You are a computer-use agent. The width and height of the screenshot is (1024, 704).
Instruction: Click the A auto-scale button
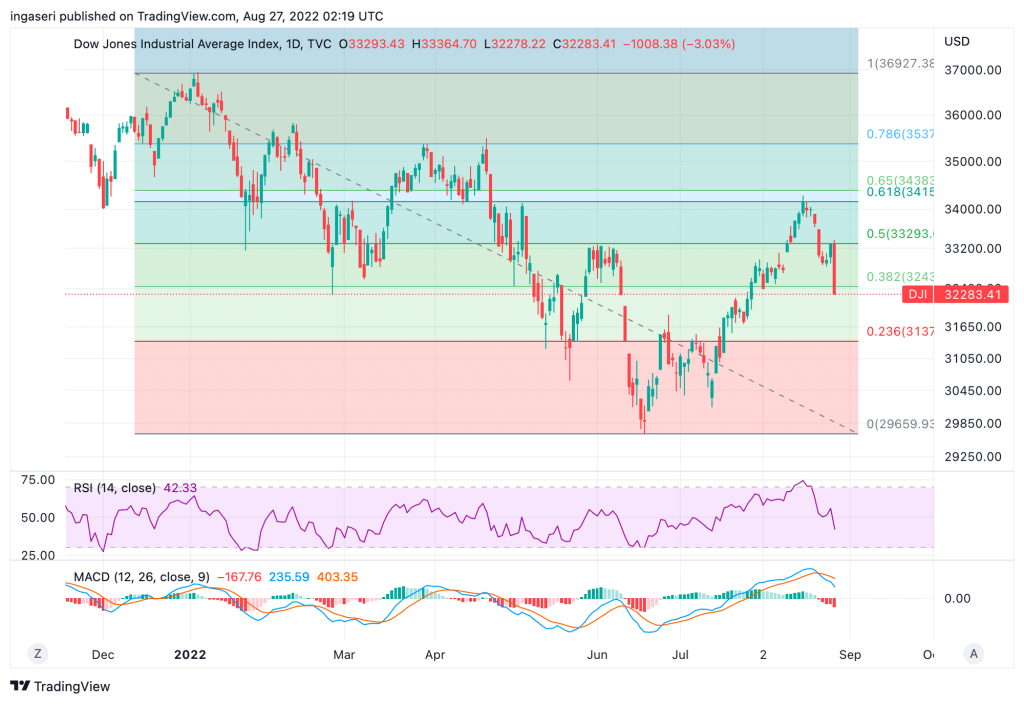pos(974,653)
